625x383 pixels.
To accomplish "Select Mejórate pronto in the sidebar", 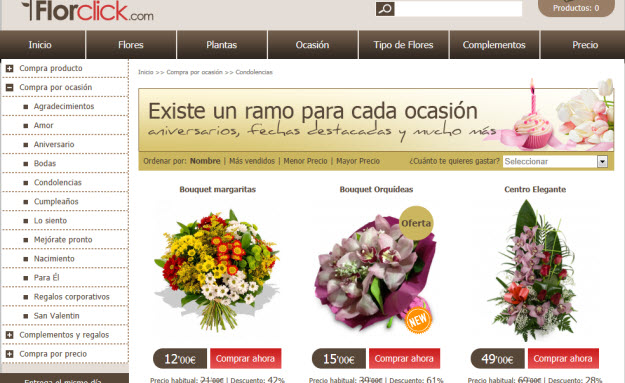I will coord(63,240).
